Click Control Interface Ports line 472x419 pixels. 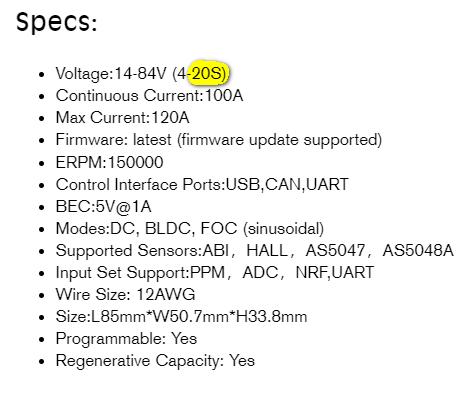(202, 184)
